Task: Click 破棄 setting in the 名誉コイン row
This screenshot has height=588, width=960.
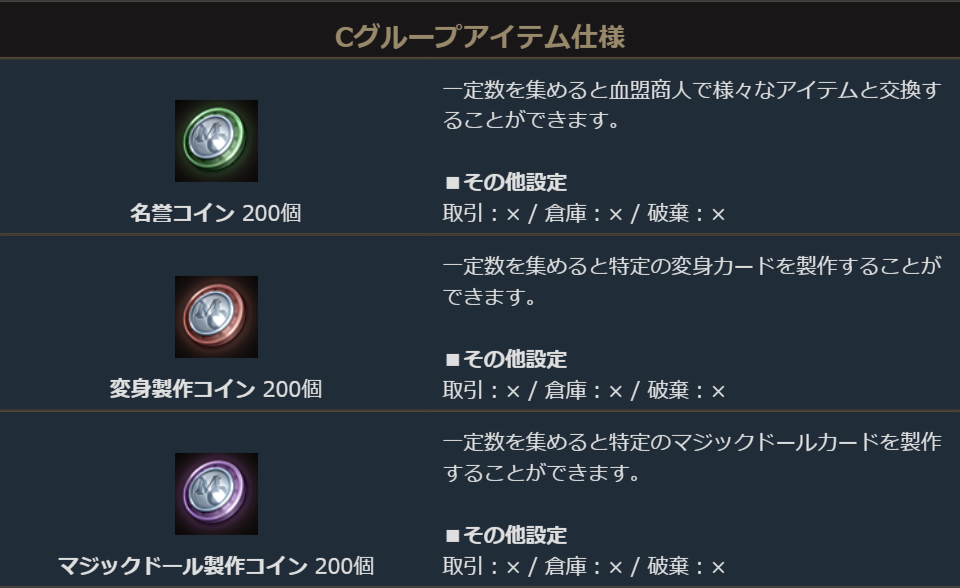Action: 687,213
